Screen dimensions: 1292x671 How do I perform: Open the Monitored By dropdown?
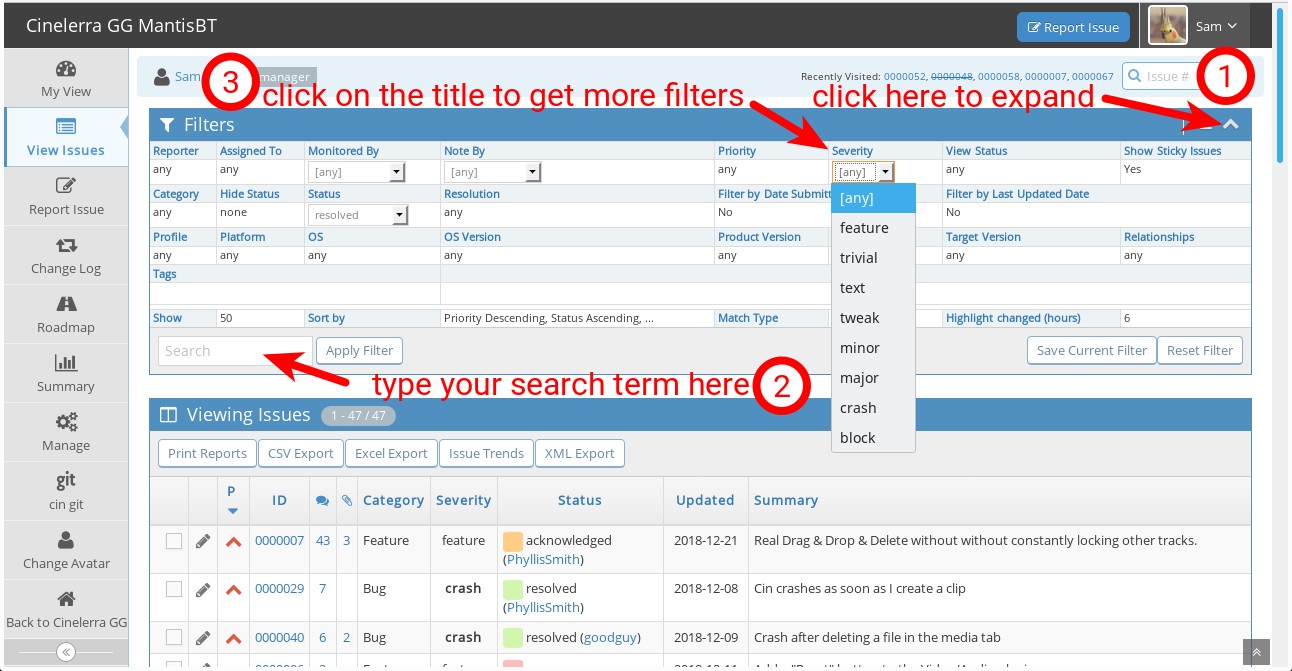point(356,172)
